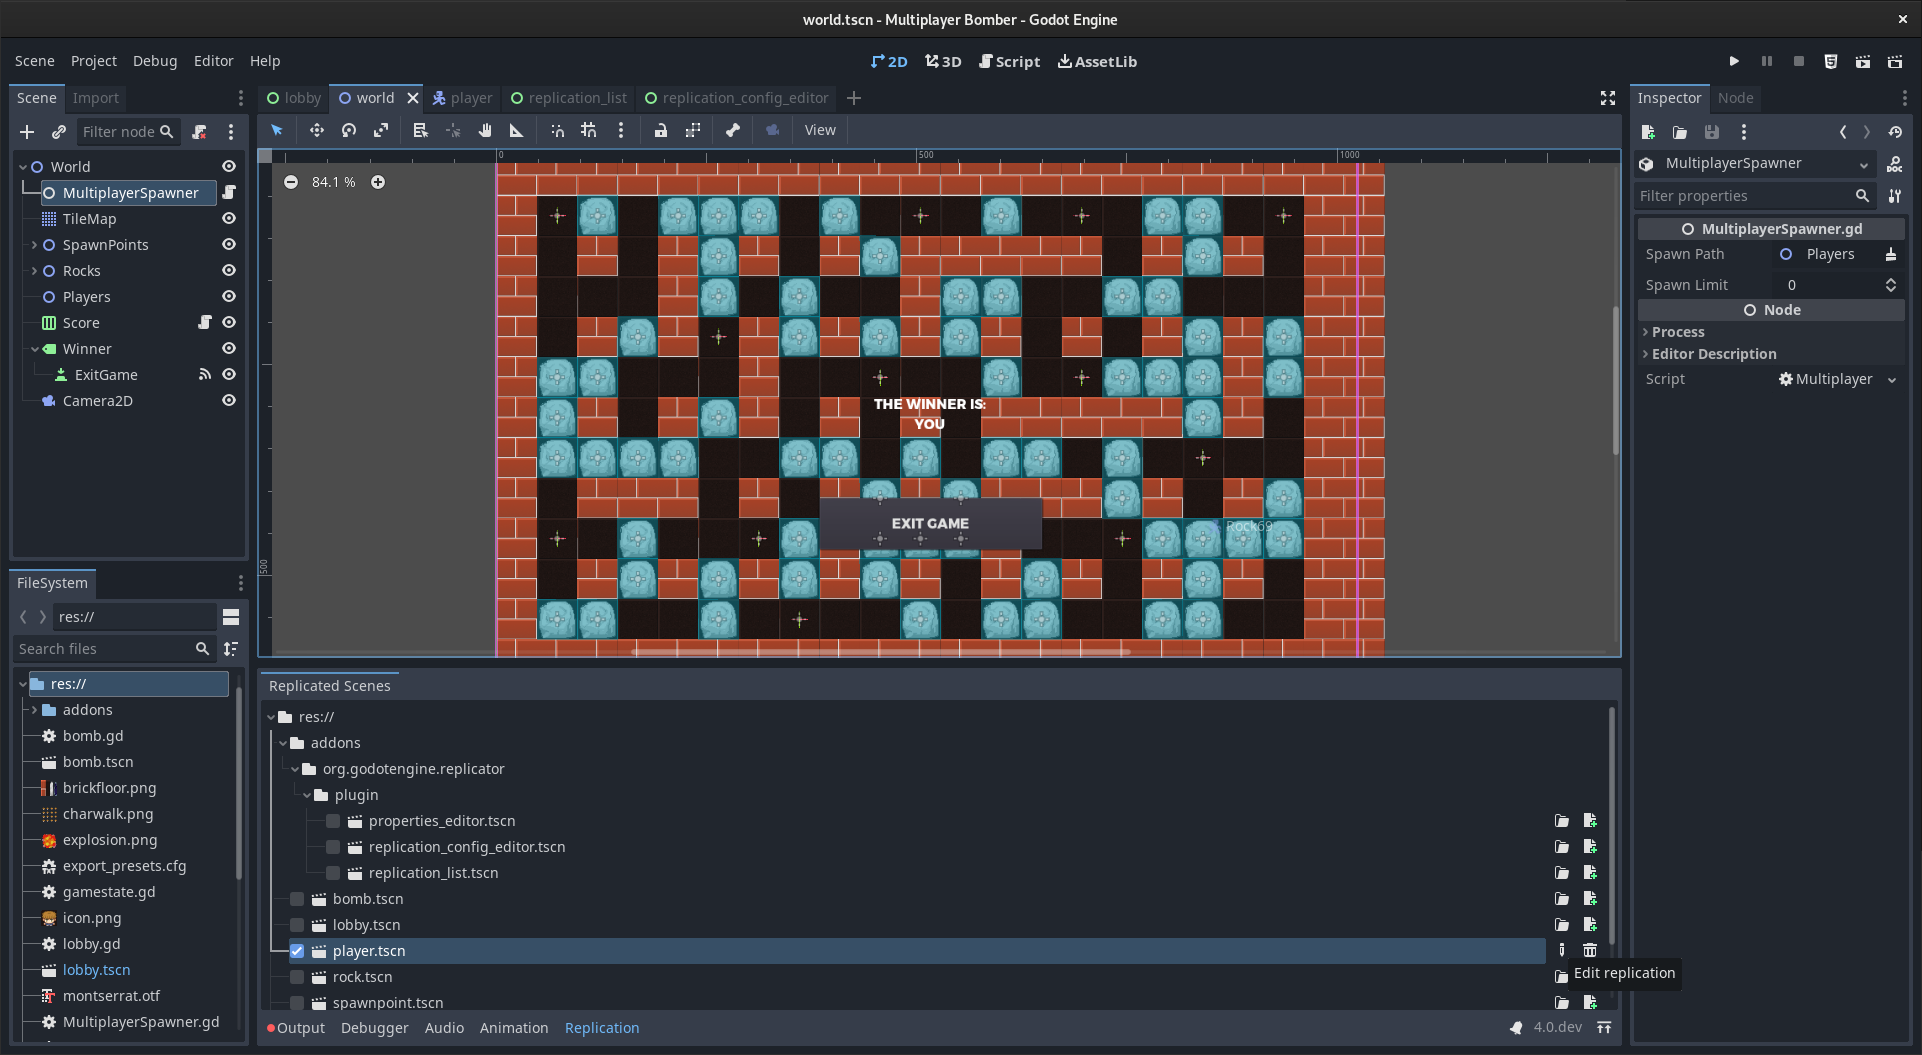Viewport: 1922px width, 1055px height.
Task: Switch to the lobby scene tab
Action: coord(293,98)
